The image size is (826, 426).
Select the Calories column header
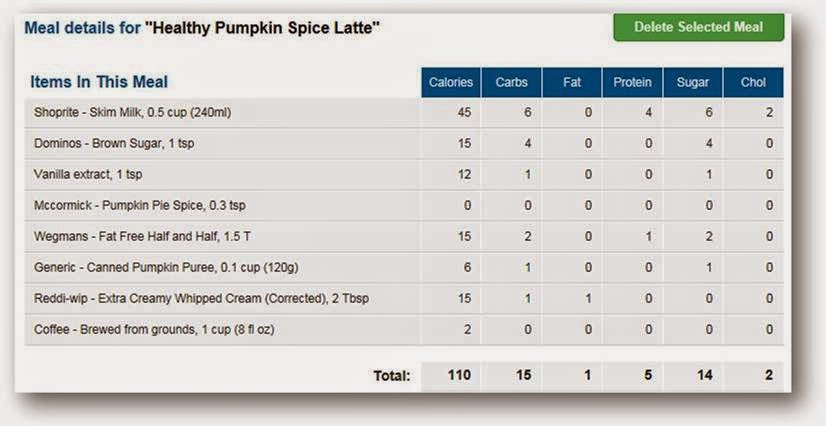coord(451,82)
